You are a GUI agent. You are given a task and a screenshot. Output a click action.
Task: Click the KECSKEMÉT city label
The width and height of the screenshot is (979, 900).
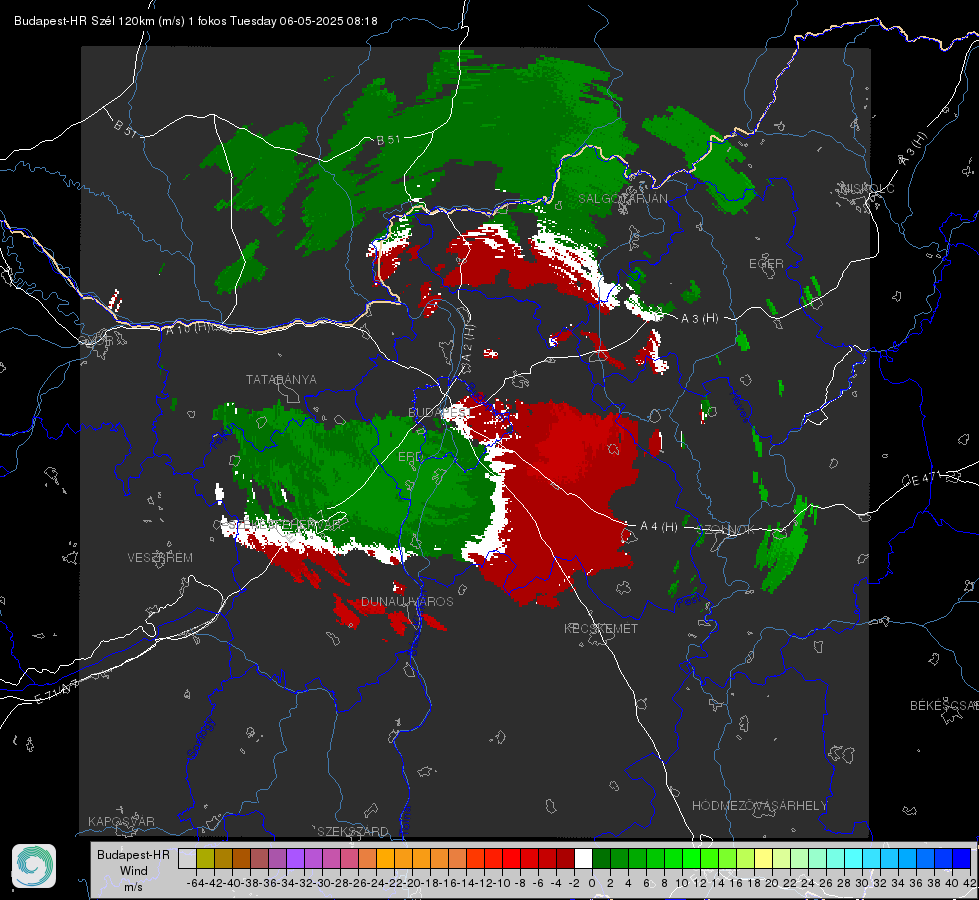point(601,628)
